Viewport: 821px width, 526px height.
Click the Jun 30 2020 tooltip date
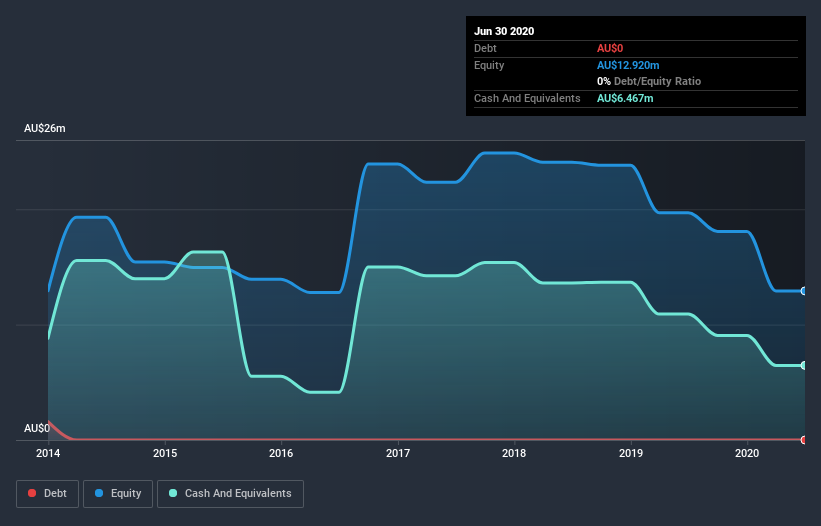pyautogui.click(x=504, y=31)
